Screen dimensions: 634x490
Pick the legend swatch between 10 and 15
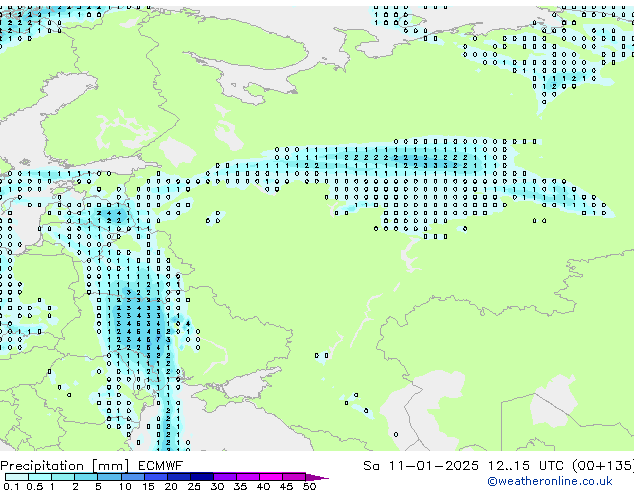[x=136, y=477]
